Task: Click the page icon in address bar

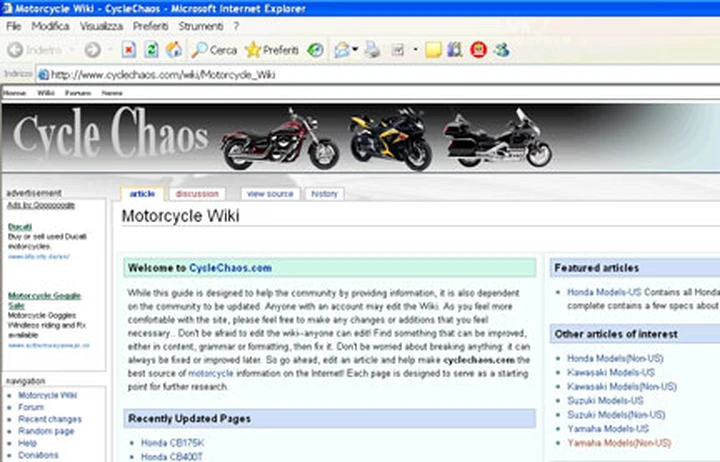Action: [43, 74]
